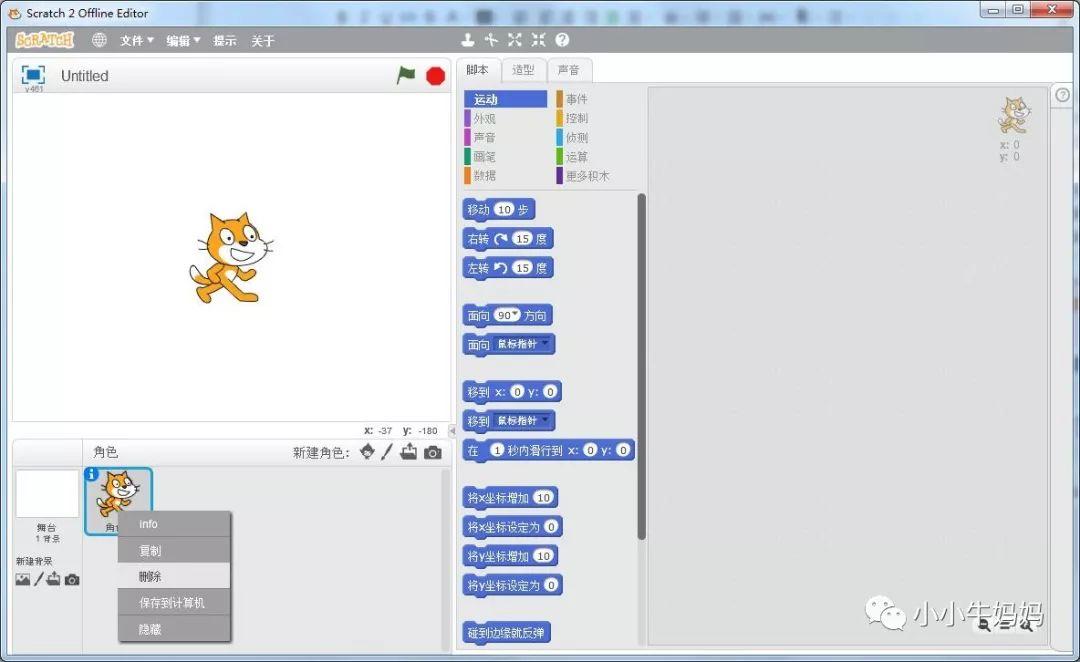
Task: Paint a new backdrop brush icon
Action: (39, 579)
